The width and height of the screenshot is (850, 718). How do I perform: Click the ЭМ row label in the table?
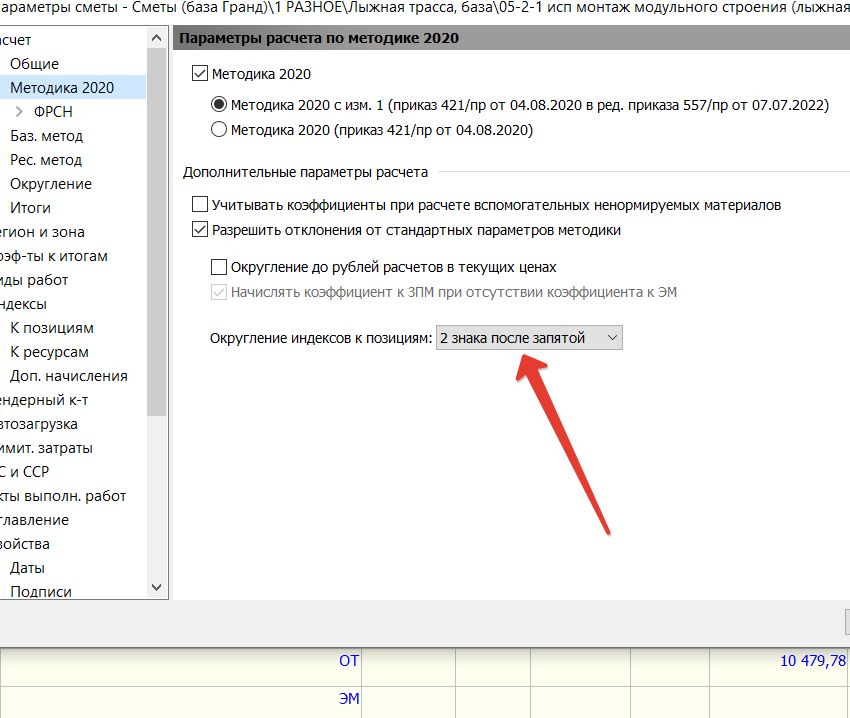click(349, 698)
